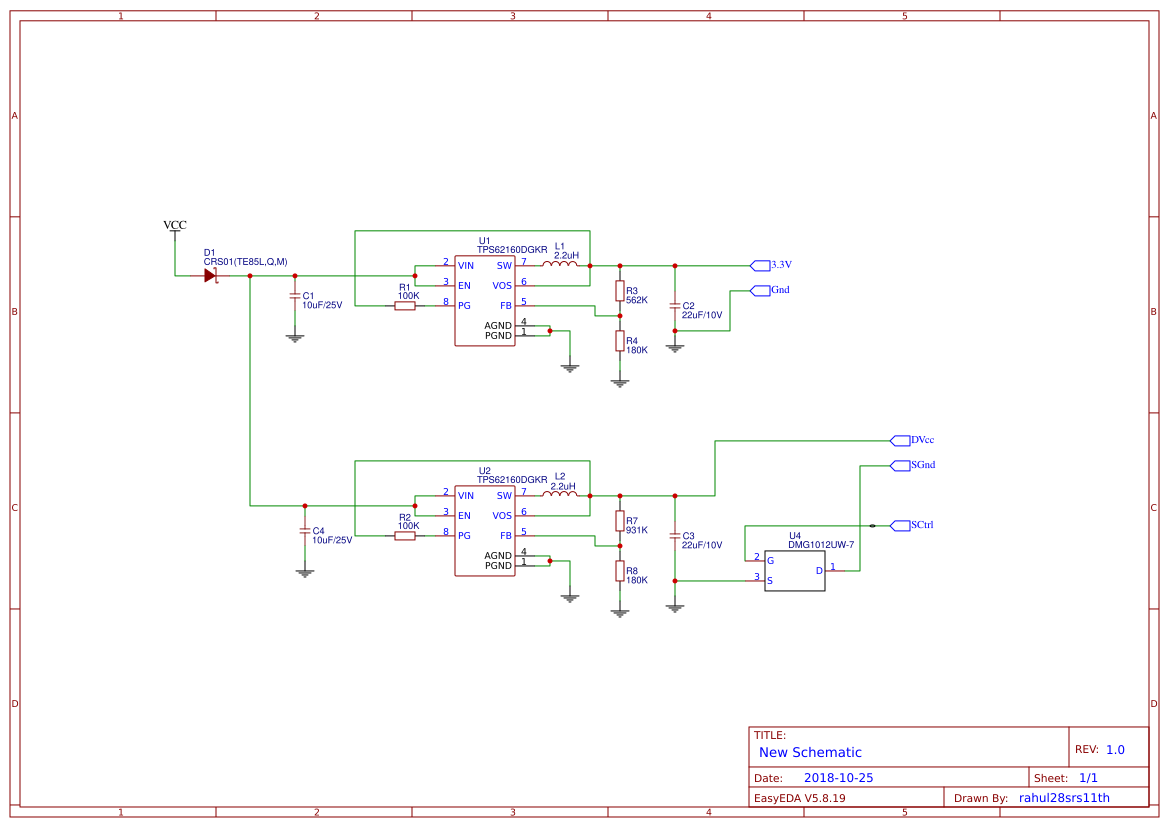The height and width of the screenshot is (827, 1169).
Task: Click the DMG1012UW-7 part label
Action: [x=821, y=545]
